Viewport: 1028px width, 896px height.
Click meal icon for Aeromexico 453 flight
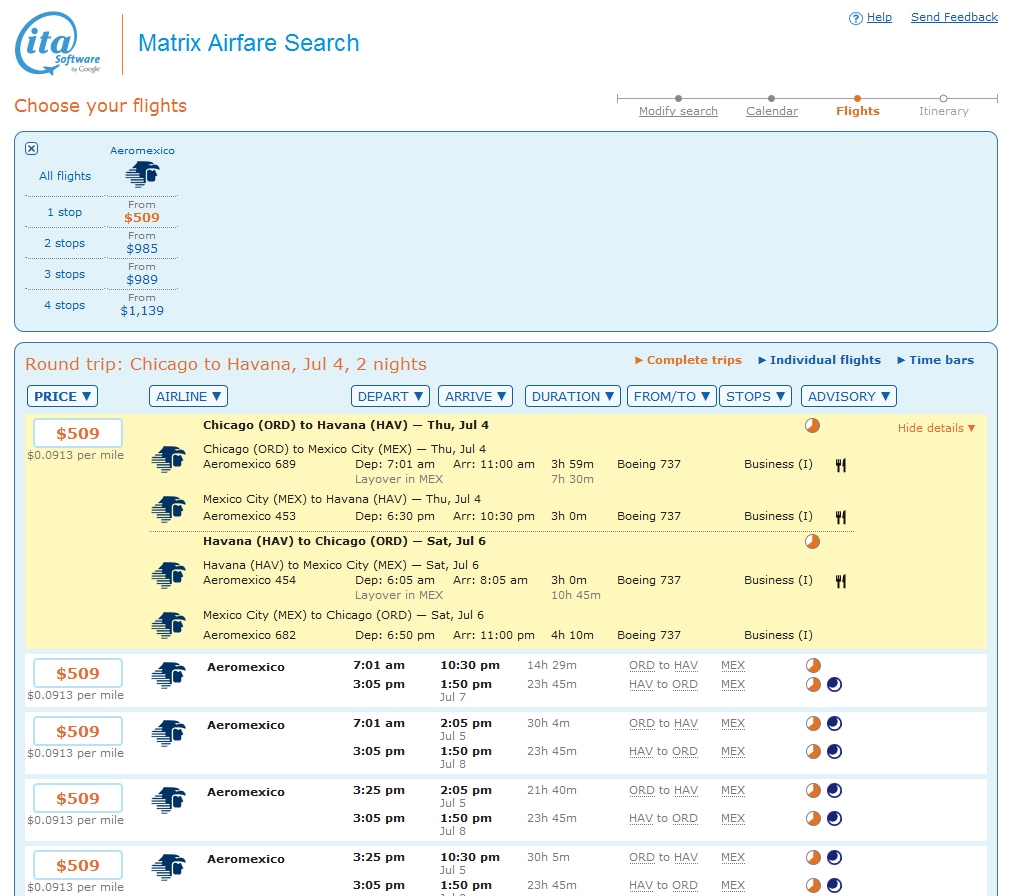coord(840,517)
